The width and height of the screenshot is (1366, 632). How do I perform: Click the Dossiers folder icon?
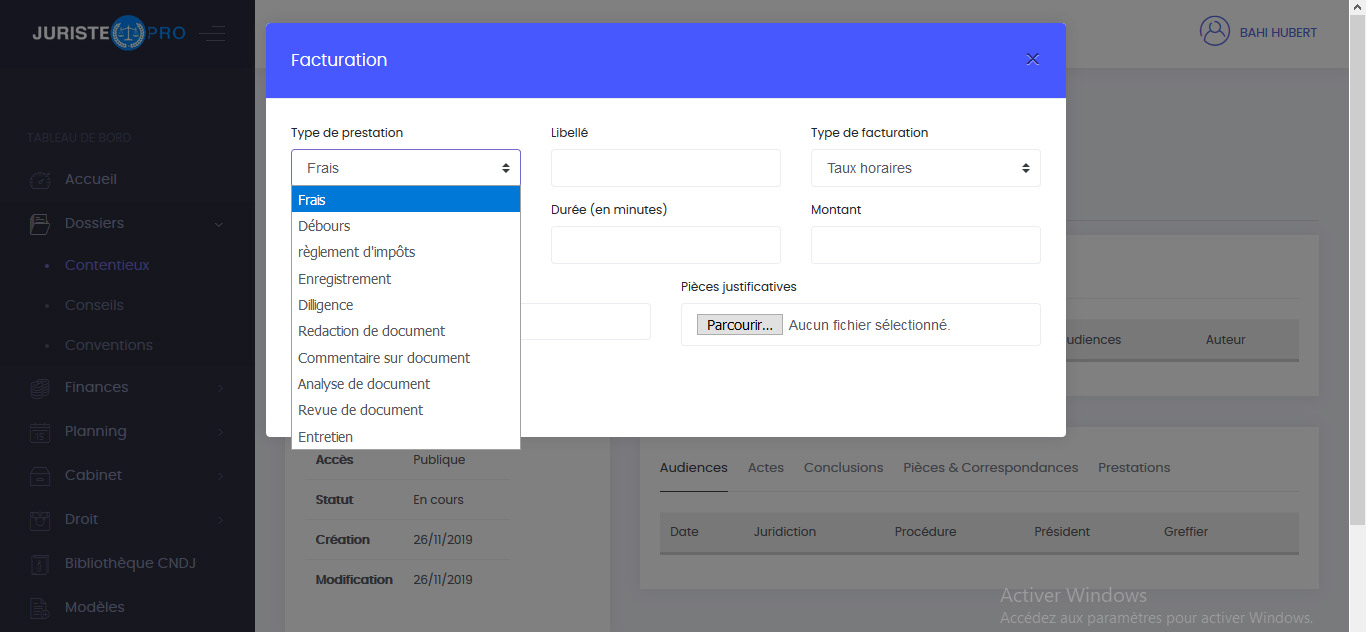40,224
